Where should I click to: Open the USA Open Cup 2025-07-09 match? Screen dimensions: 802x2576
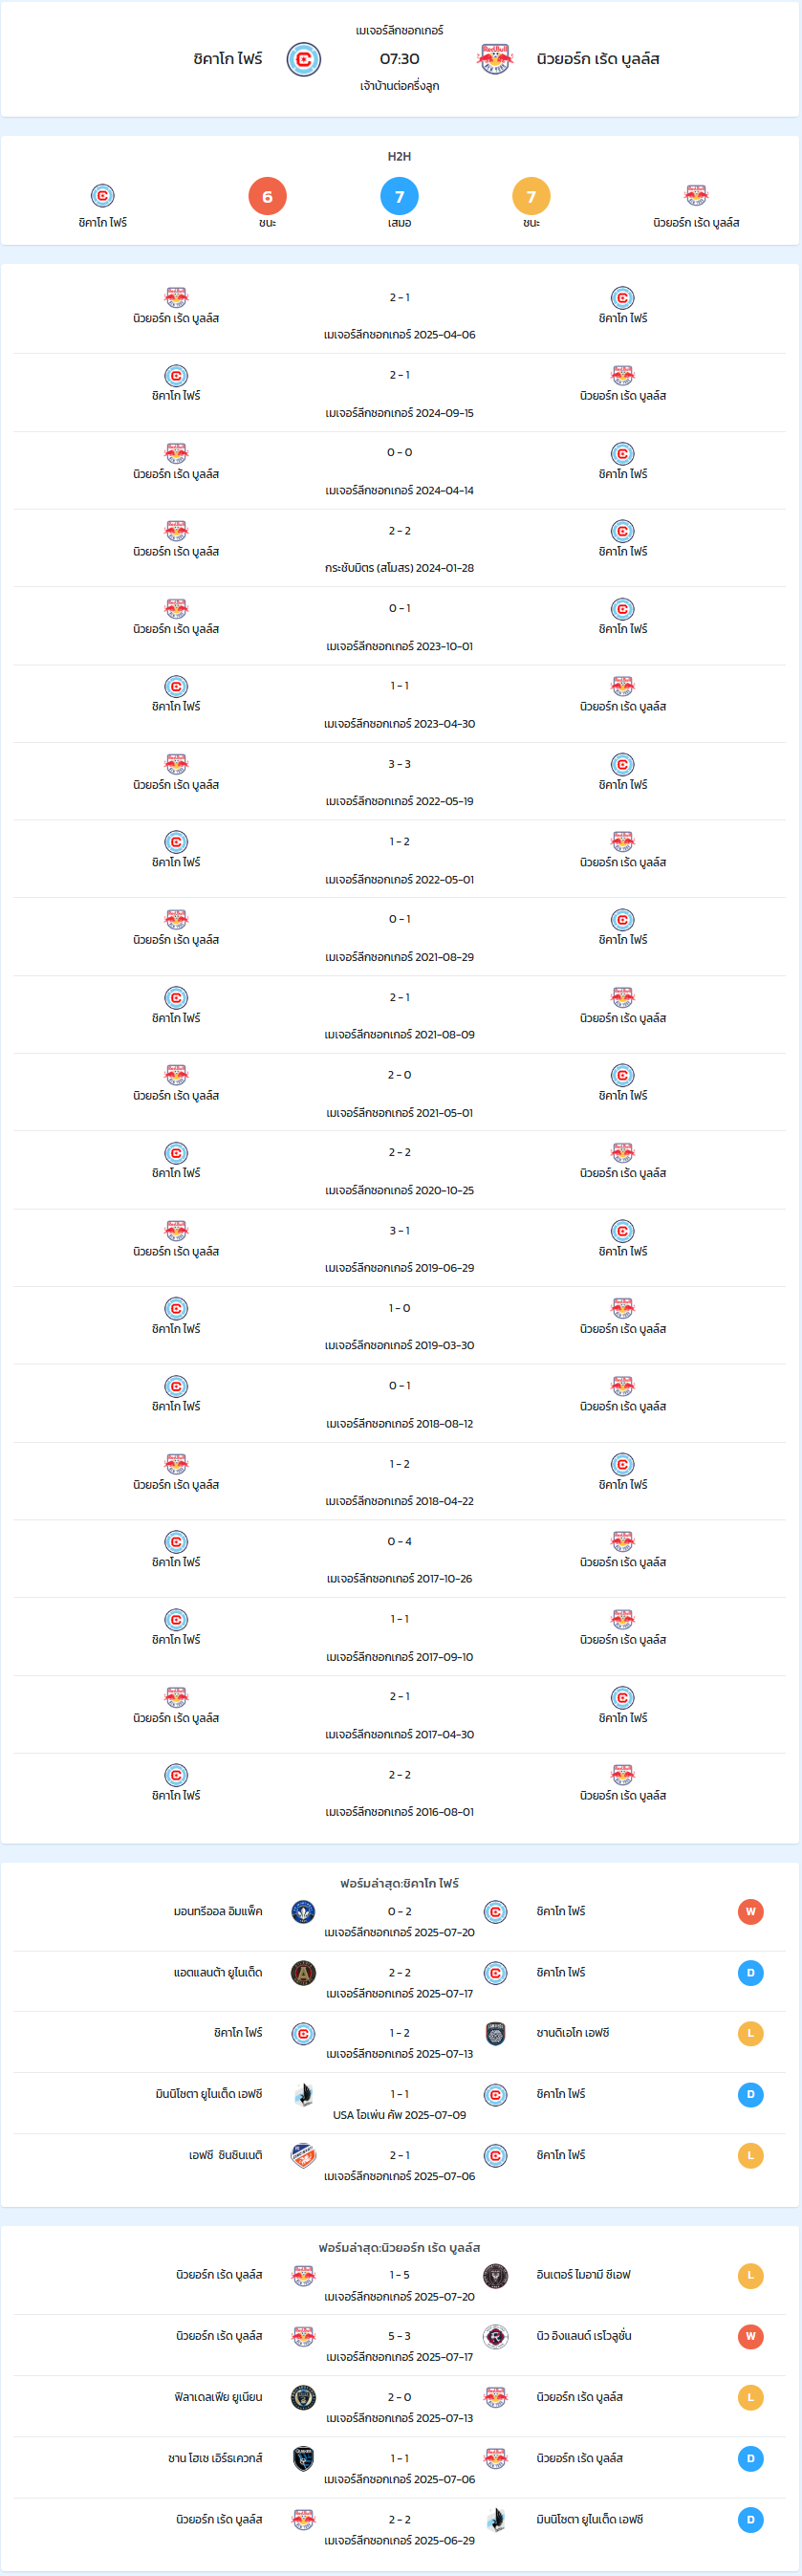tap(399, 2103)
